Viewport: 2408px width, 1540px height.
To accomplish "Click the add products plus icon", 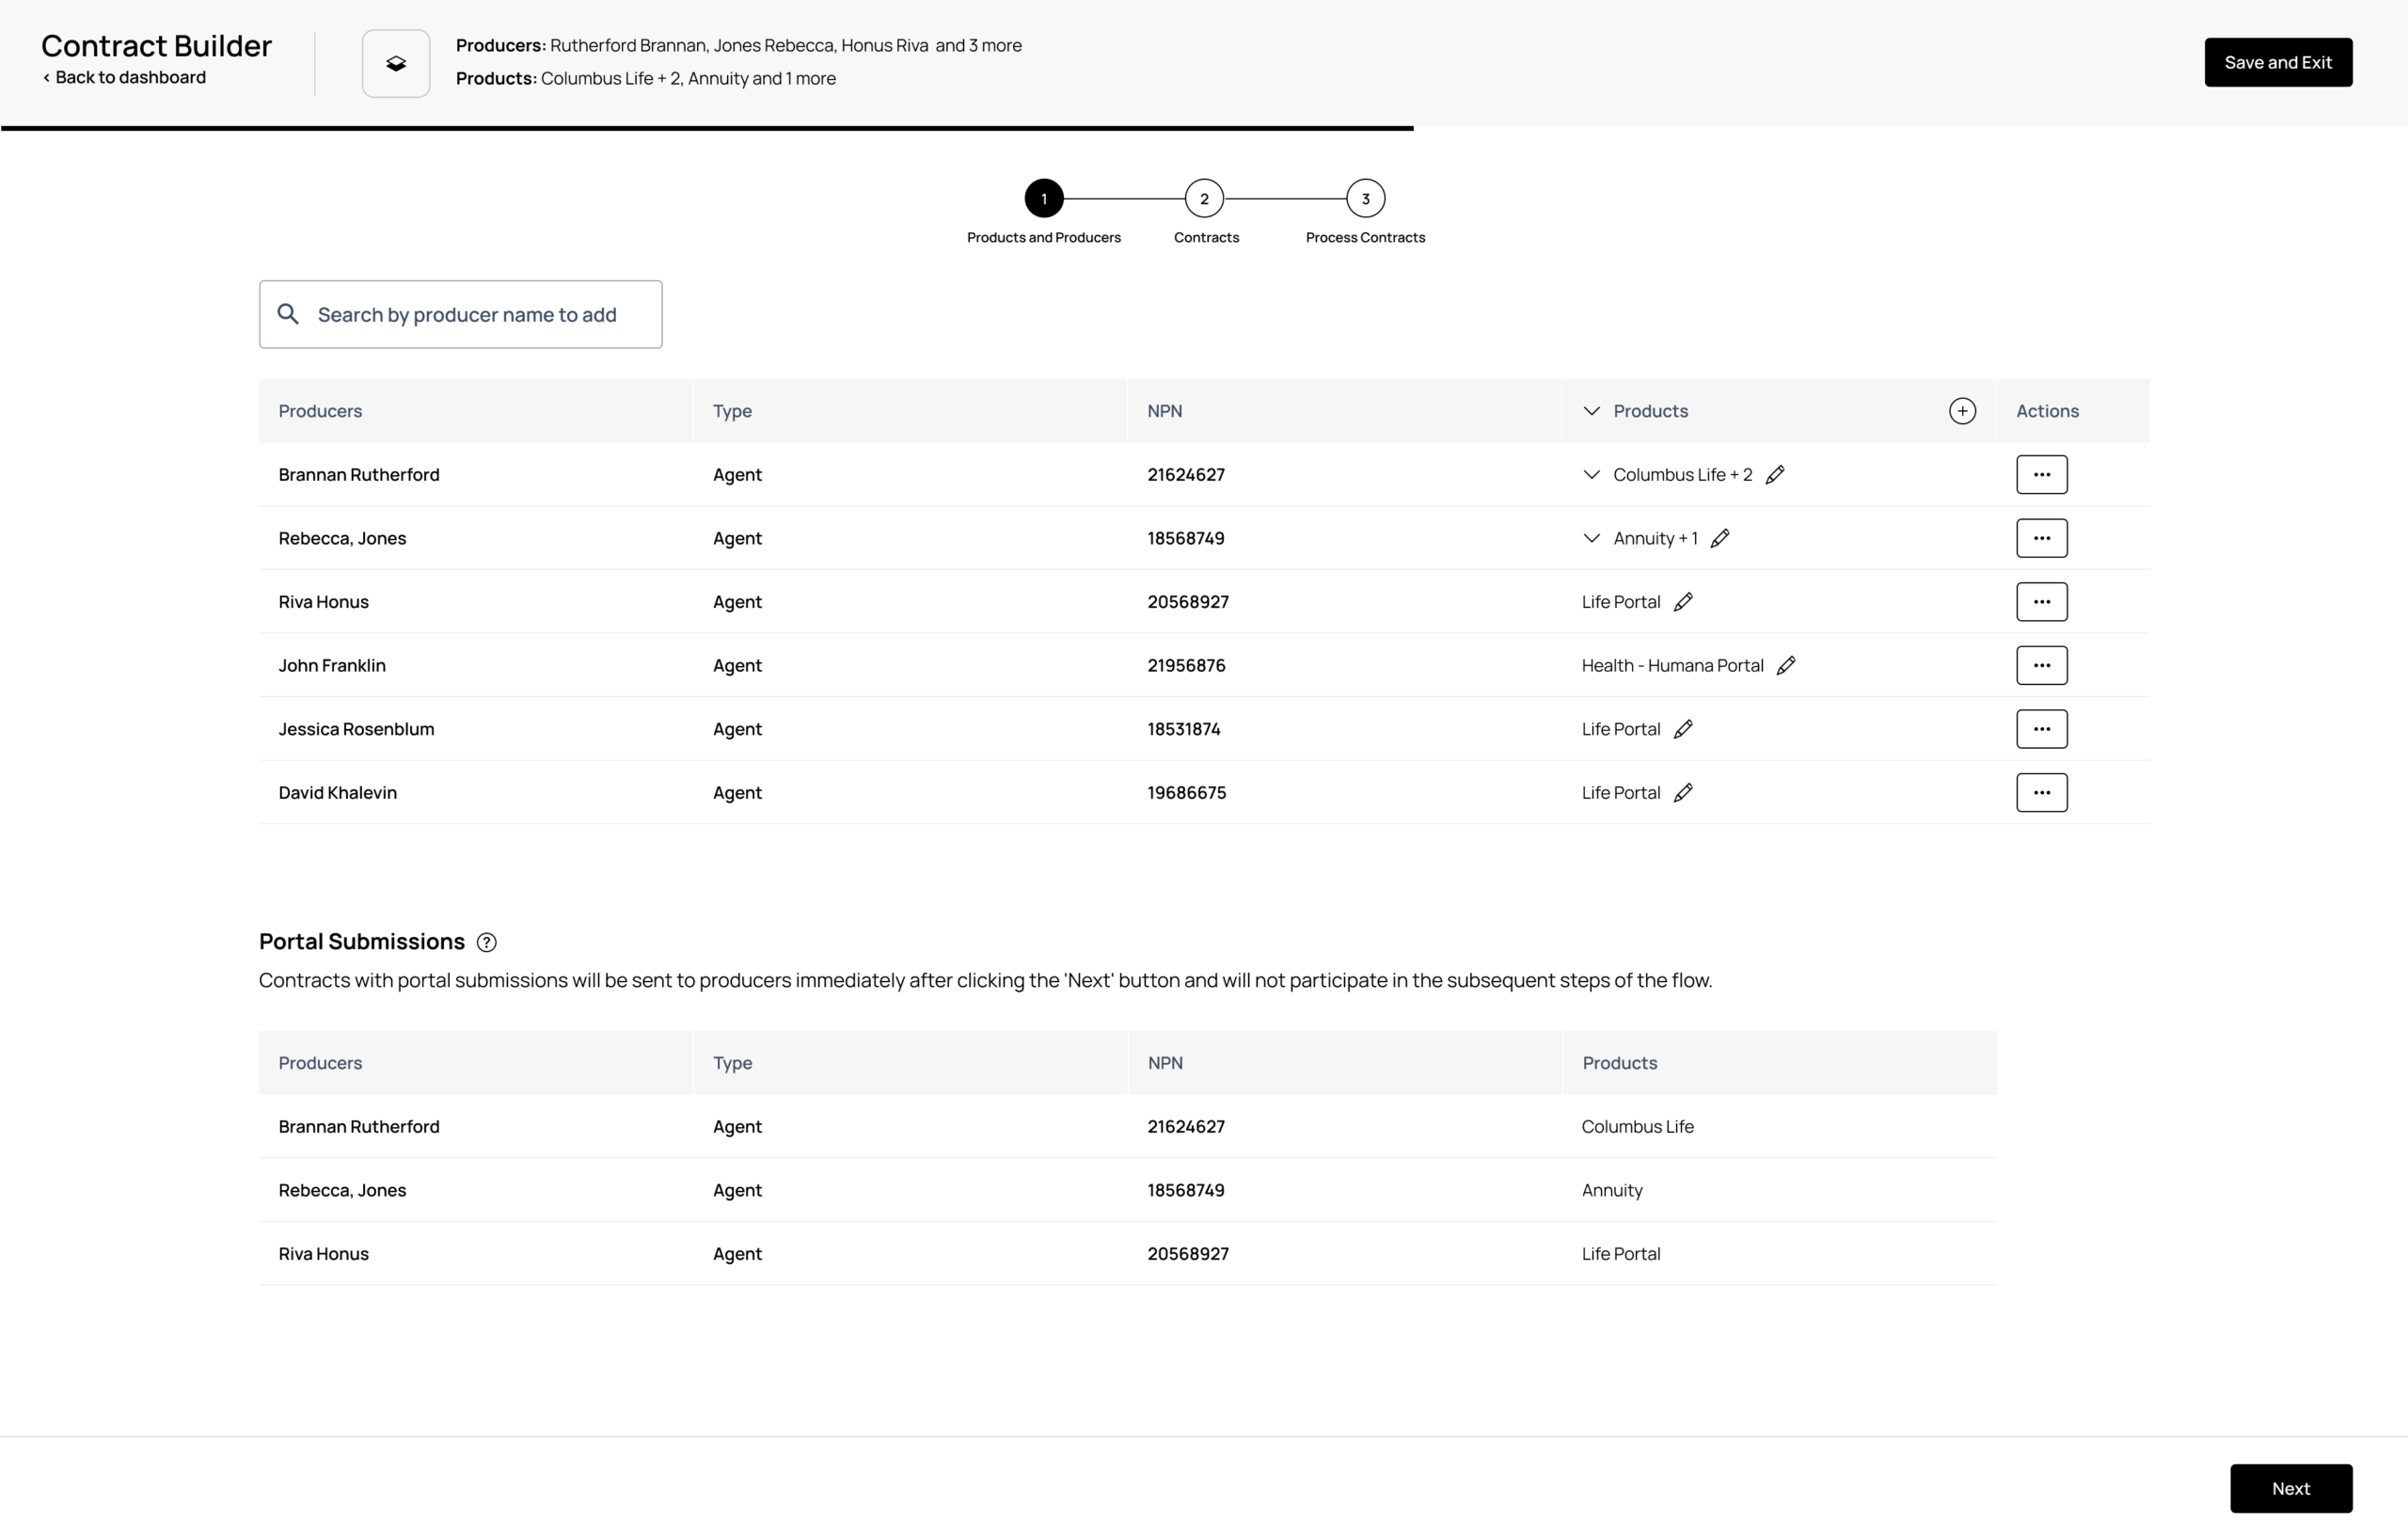I will [1961, 411].
